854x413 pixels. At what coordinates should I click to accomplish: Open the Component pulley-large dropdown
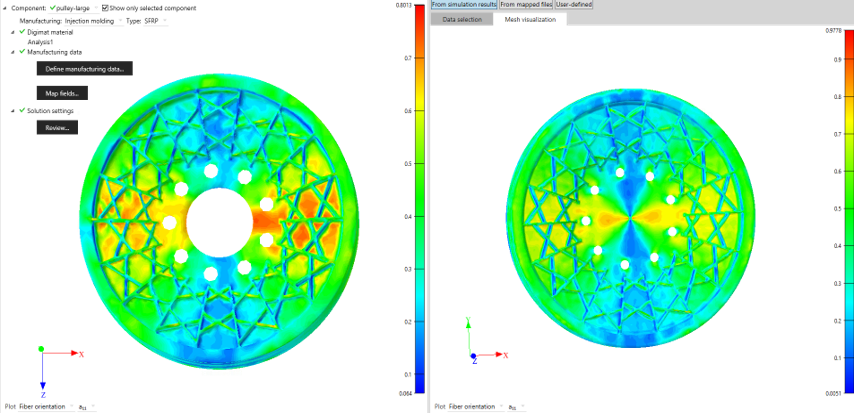point(74,8)
